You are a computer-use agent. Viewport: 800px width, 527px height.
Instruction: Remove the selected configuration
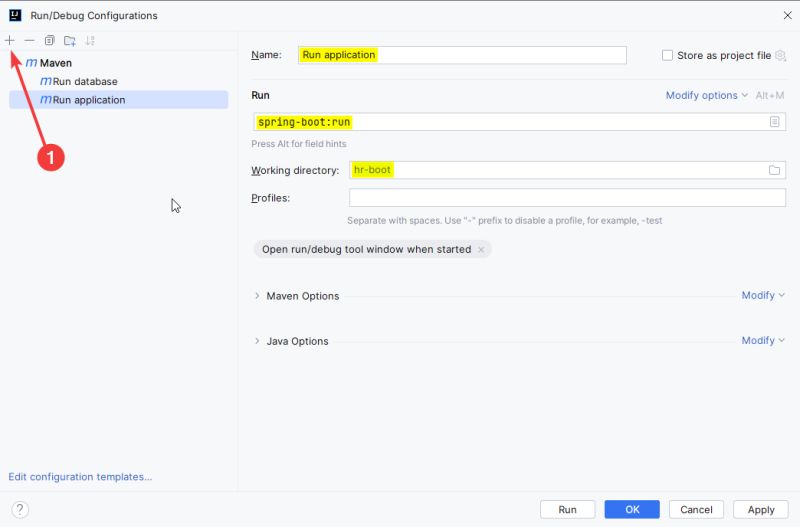(30, 40)
